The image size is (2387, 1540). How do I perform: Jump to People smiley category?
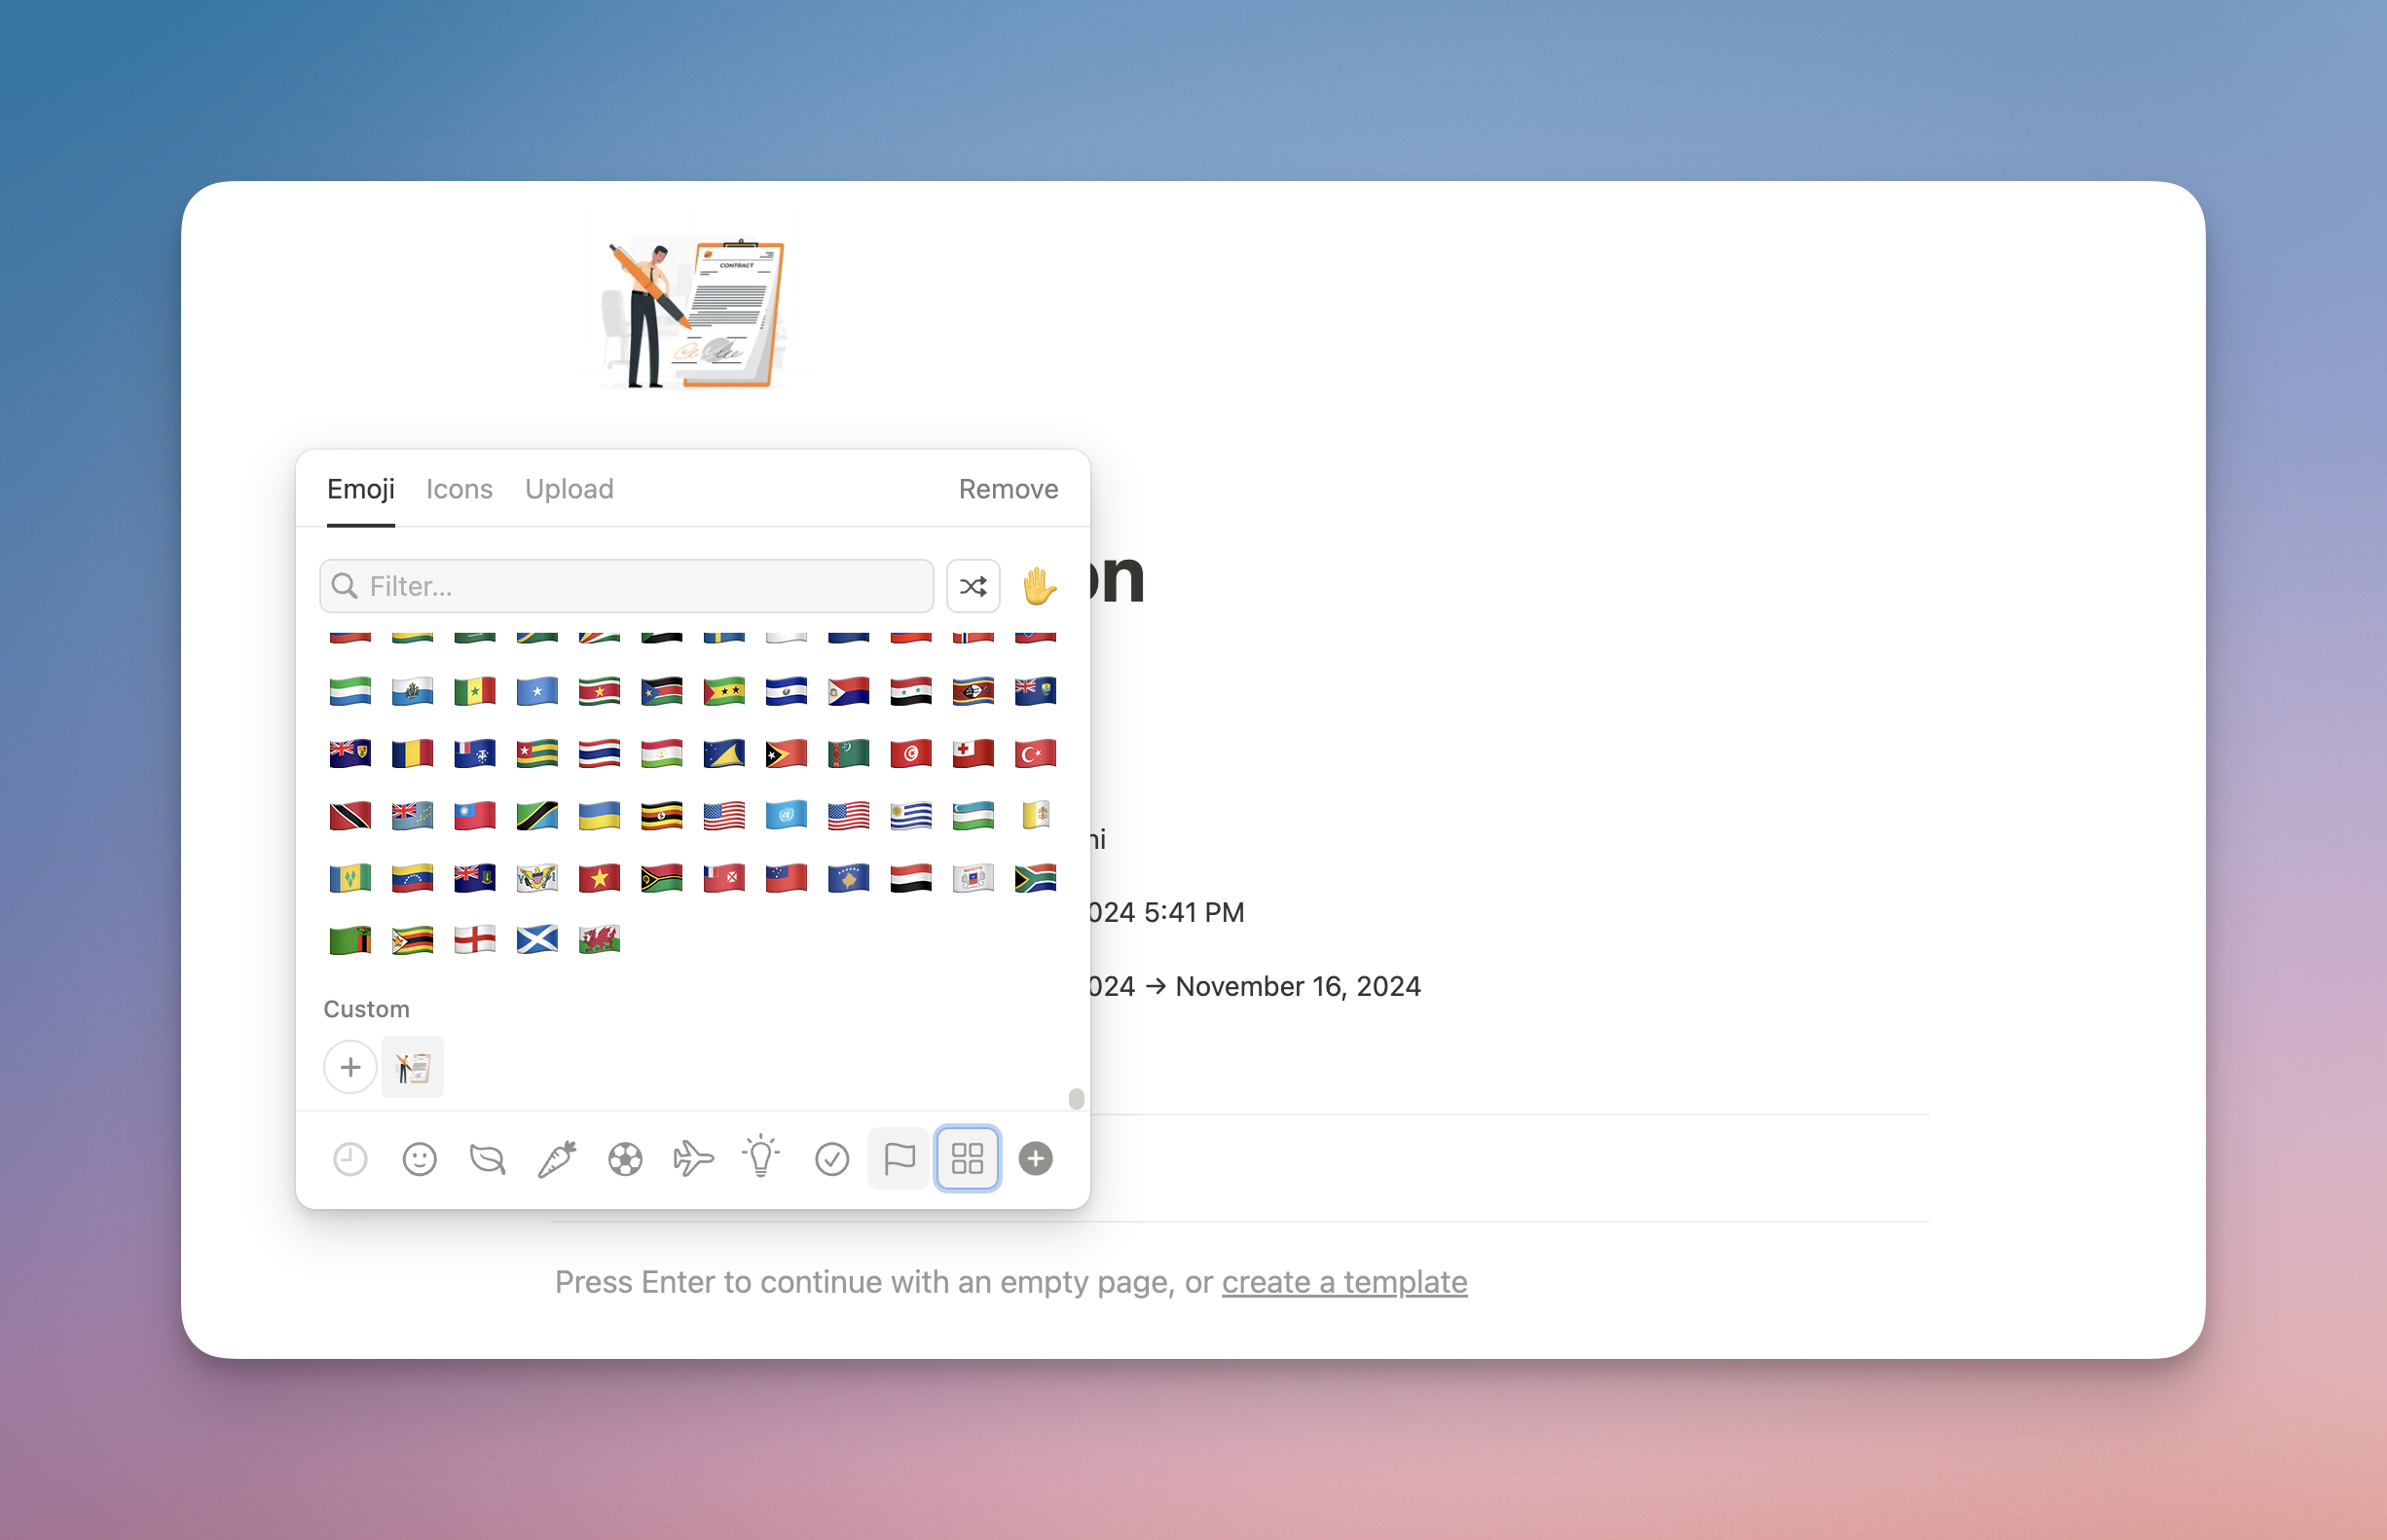[419, 1159]
